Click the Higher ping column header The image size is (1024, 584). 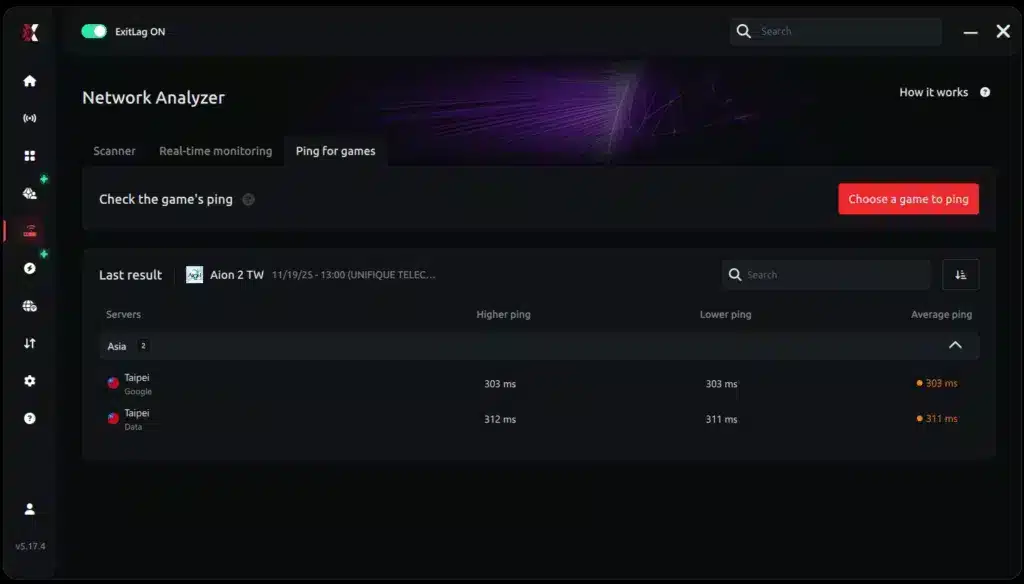pos(504,314)
